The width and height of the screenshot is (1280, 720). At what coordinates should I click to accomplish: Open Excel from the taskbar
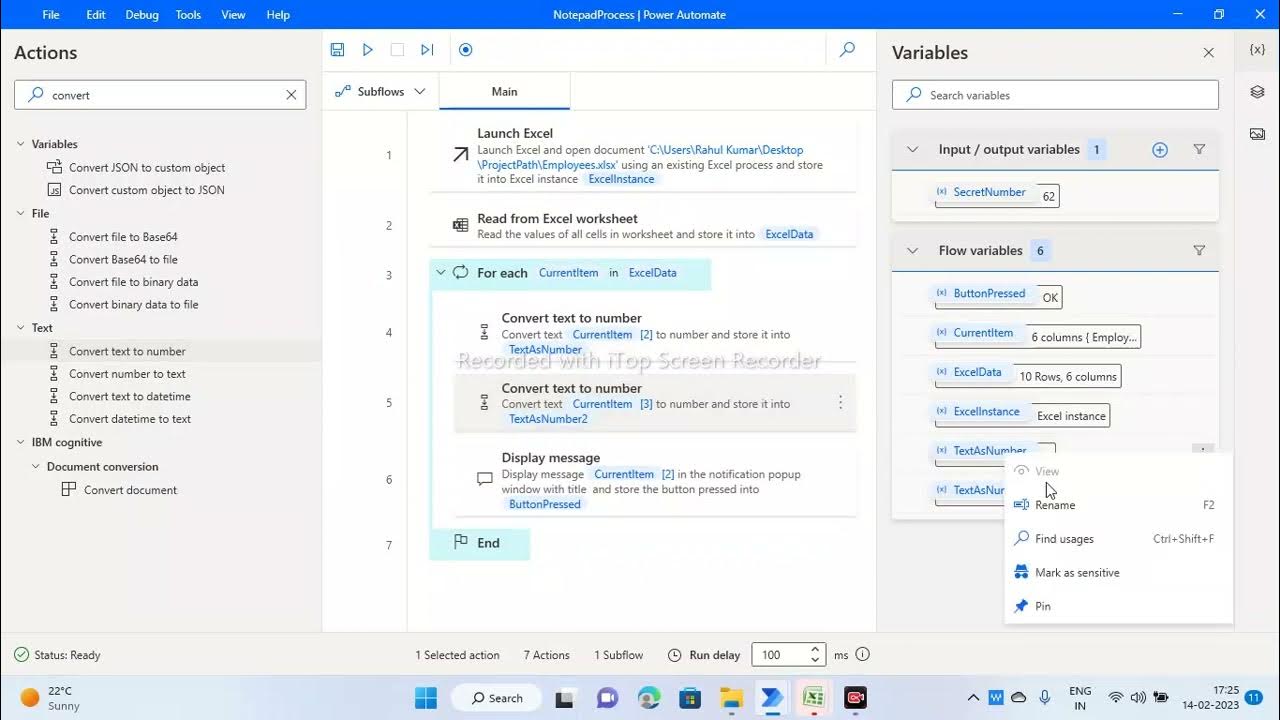[x=813, y=697]
